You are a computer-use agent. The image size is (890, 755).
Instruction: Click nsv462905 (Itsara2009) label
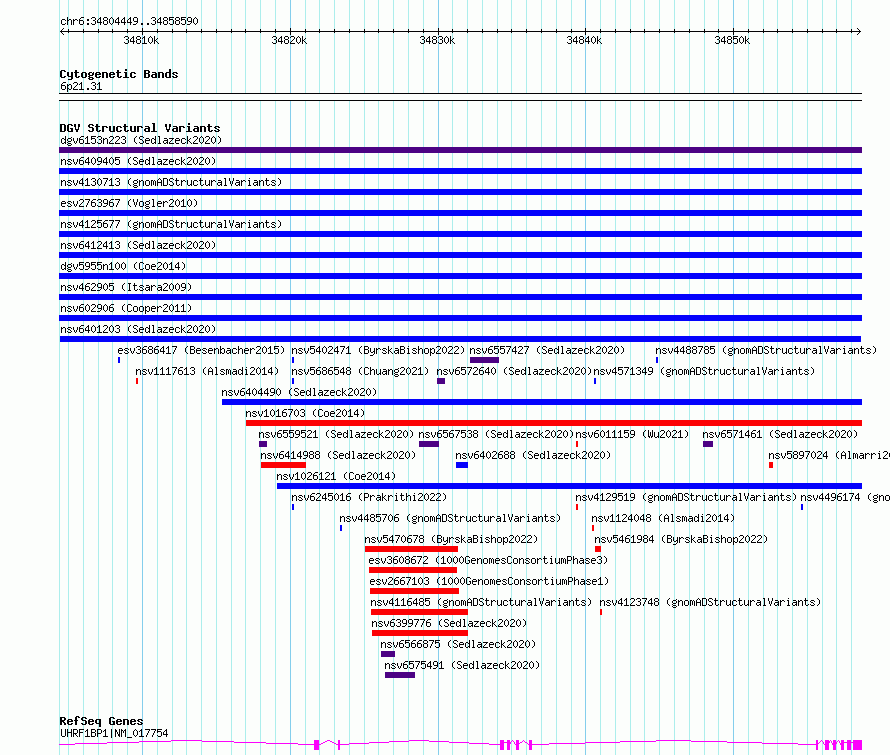(x=126, y=287)
